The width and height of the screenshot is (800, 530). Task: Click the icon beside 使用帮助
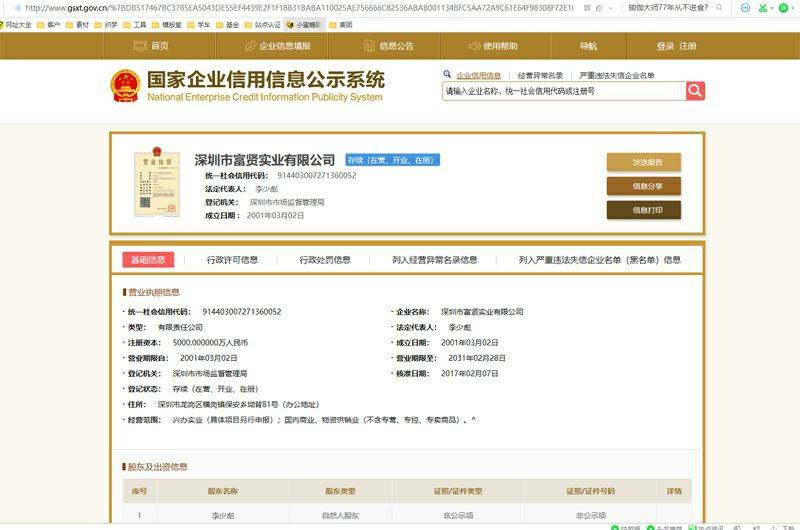[472, 46]
